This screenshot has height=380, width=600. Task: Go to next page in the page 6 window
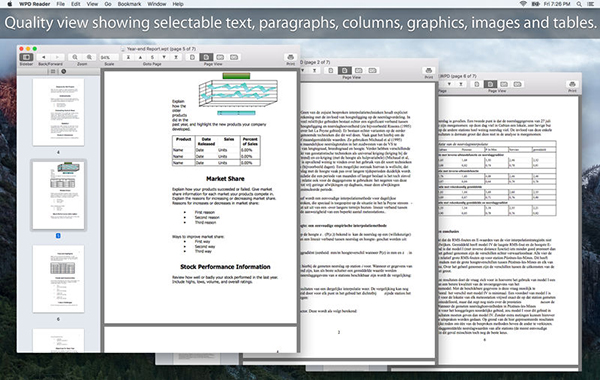pyautogui.click(x=449, y=84)
